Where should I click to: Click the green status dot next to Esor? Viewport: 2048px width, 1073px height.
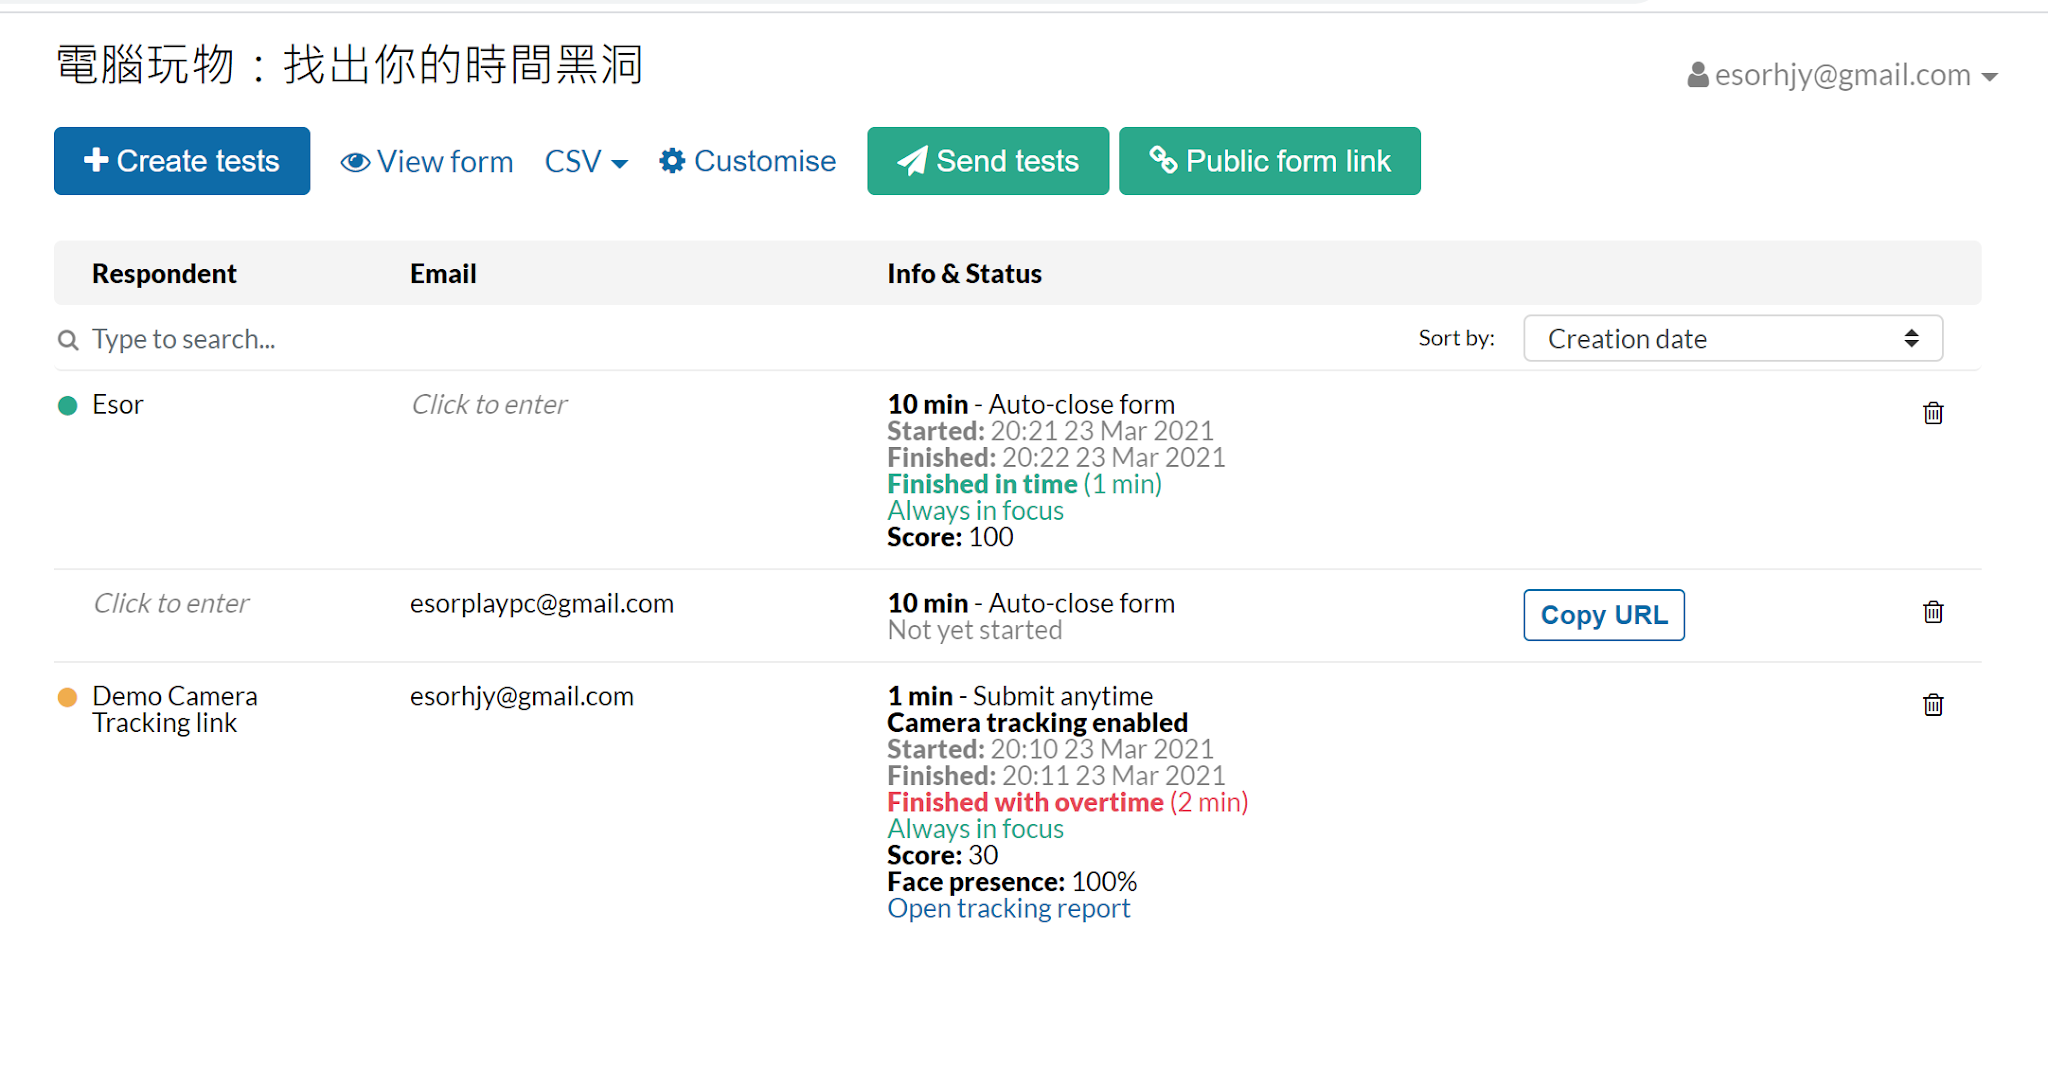tap(67, 405)
